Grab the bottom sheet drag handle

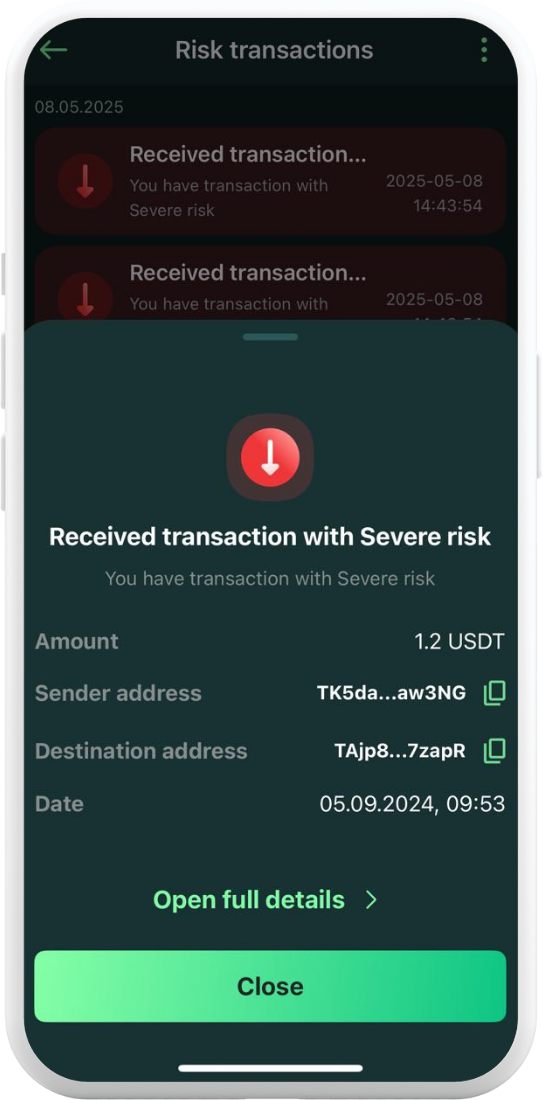coord(271,337)
